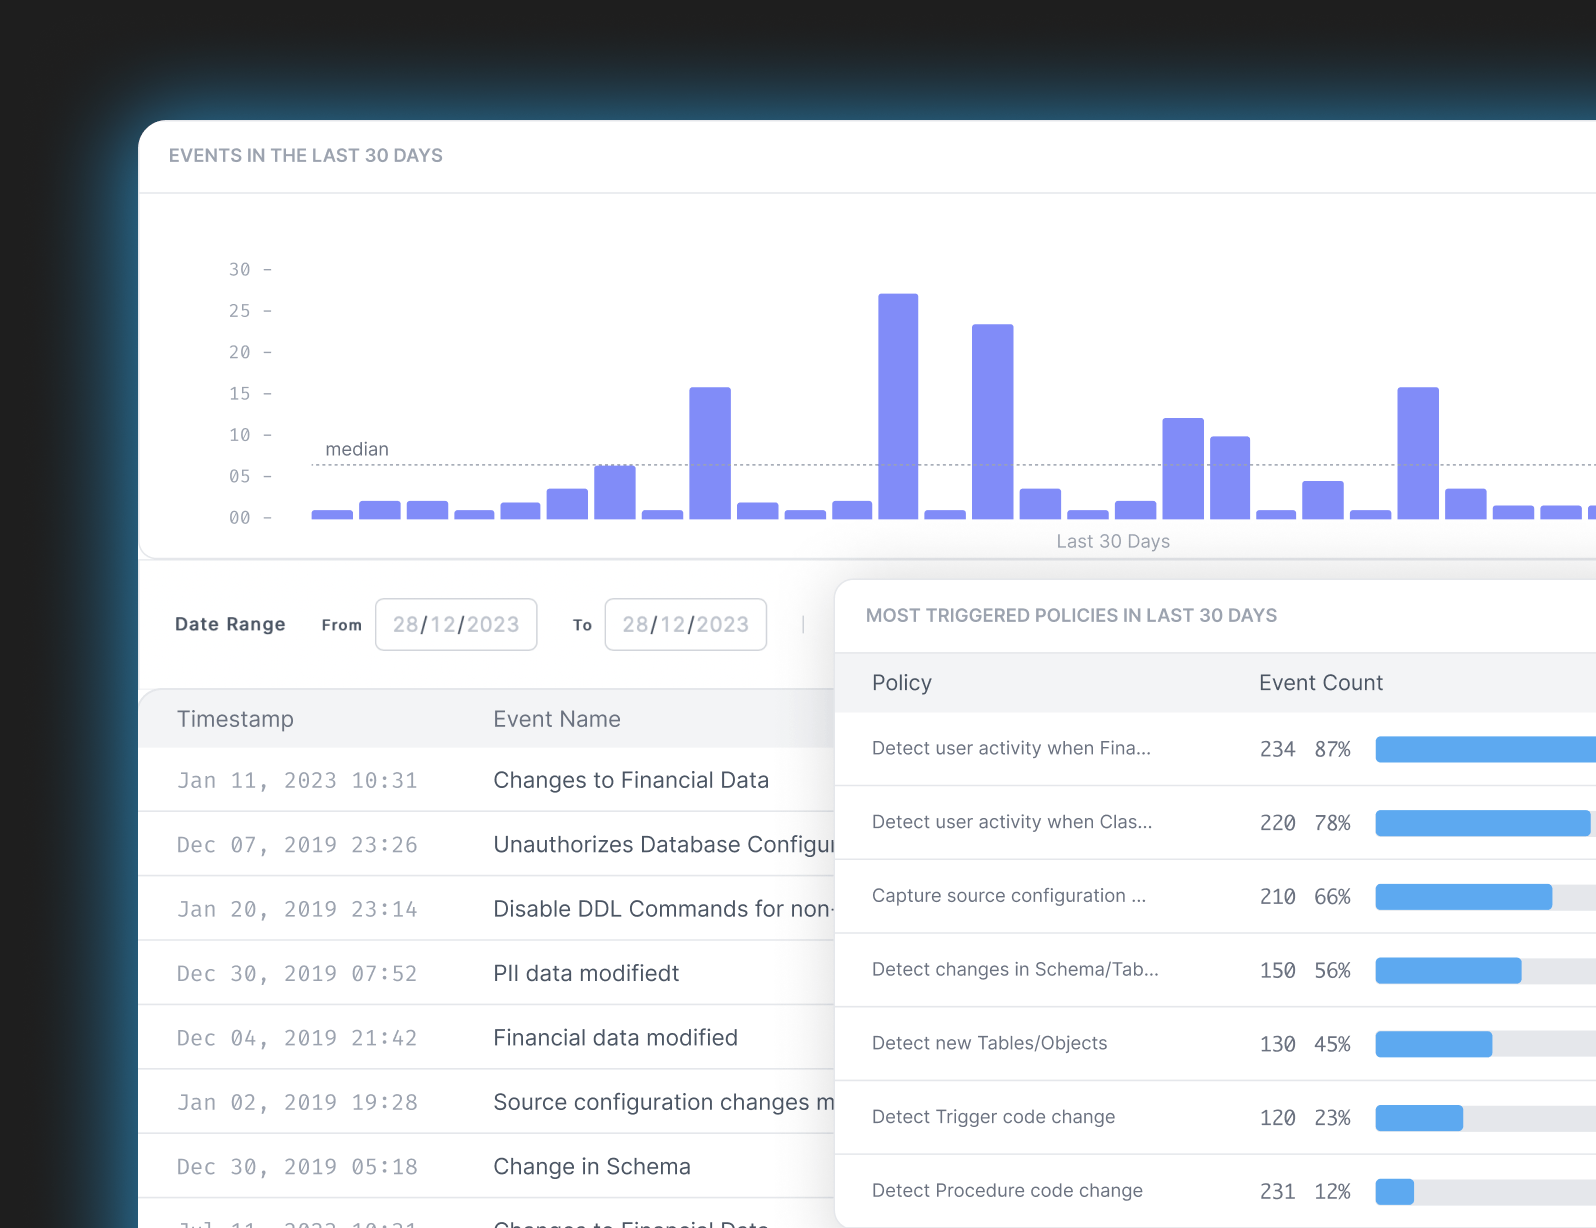Open the Unauthorizes Database Configuration event row
This screenshot has width=1596, height=1228.
(662, 845)
